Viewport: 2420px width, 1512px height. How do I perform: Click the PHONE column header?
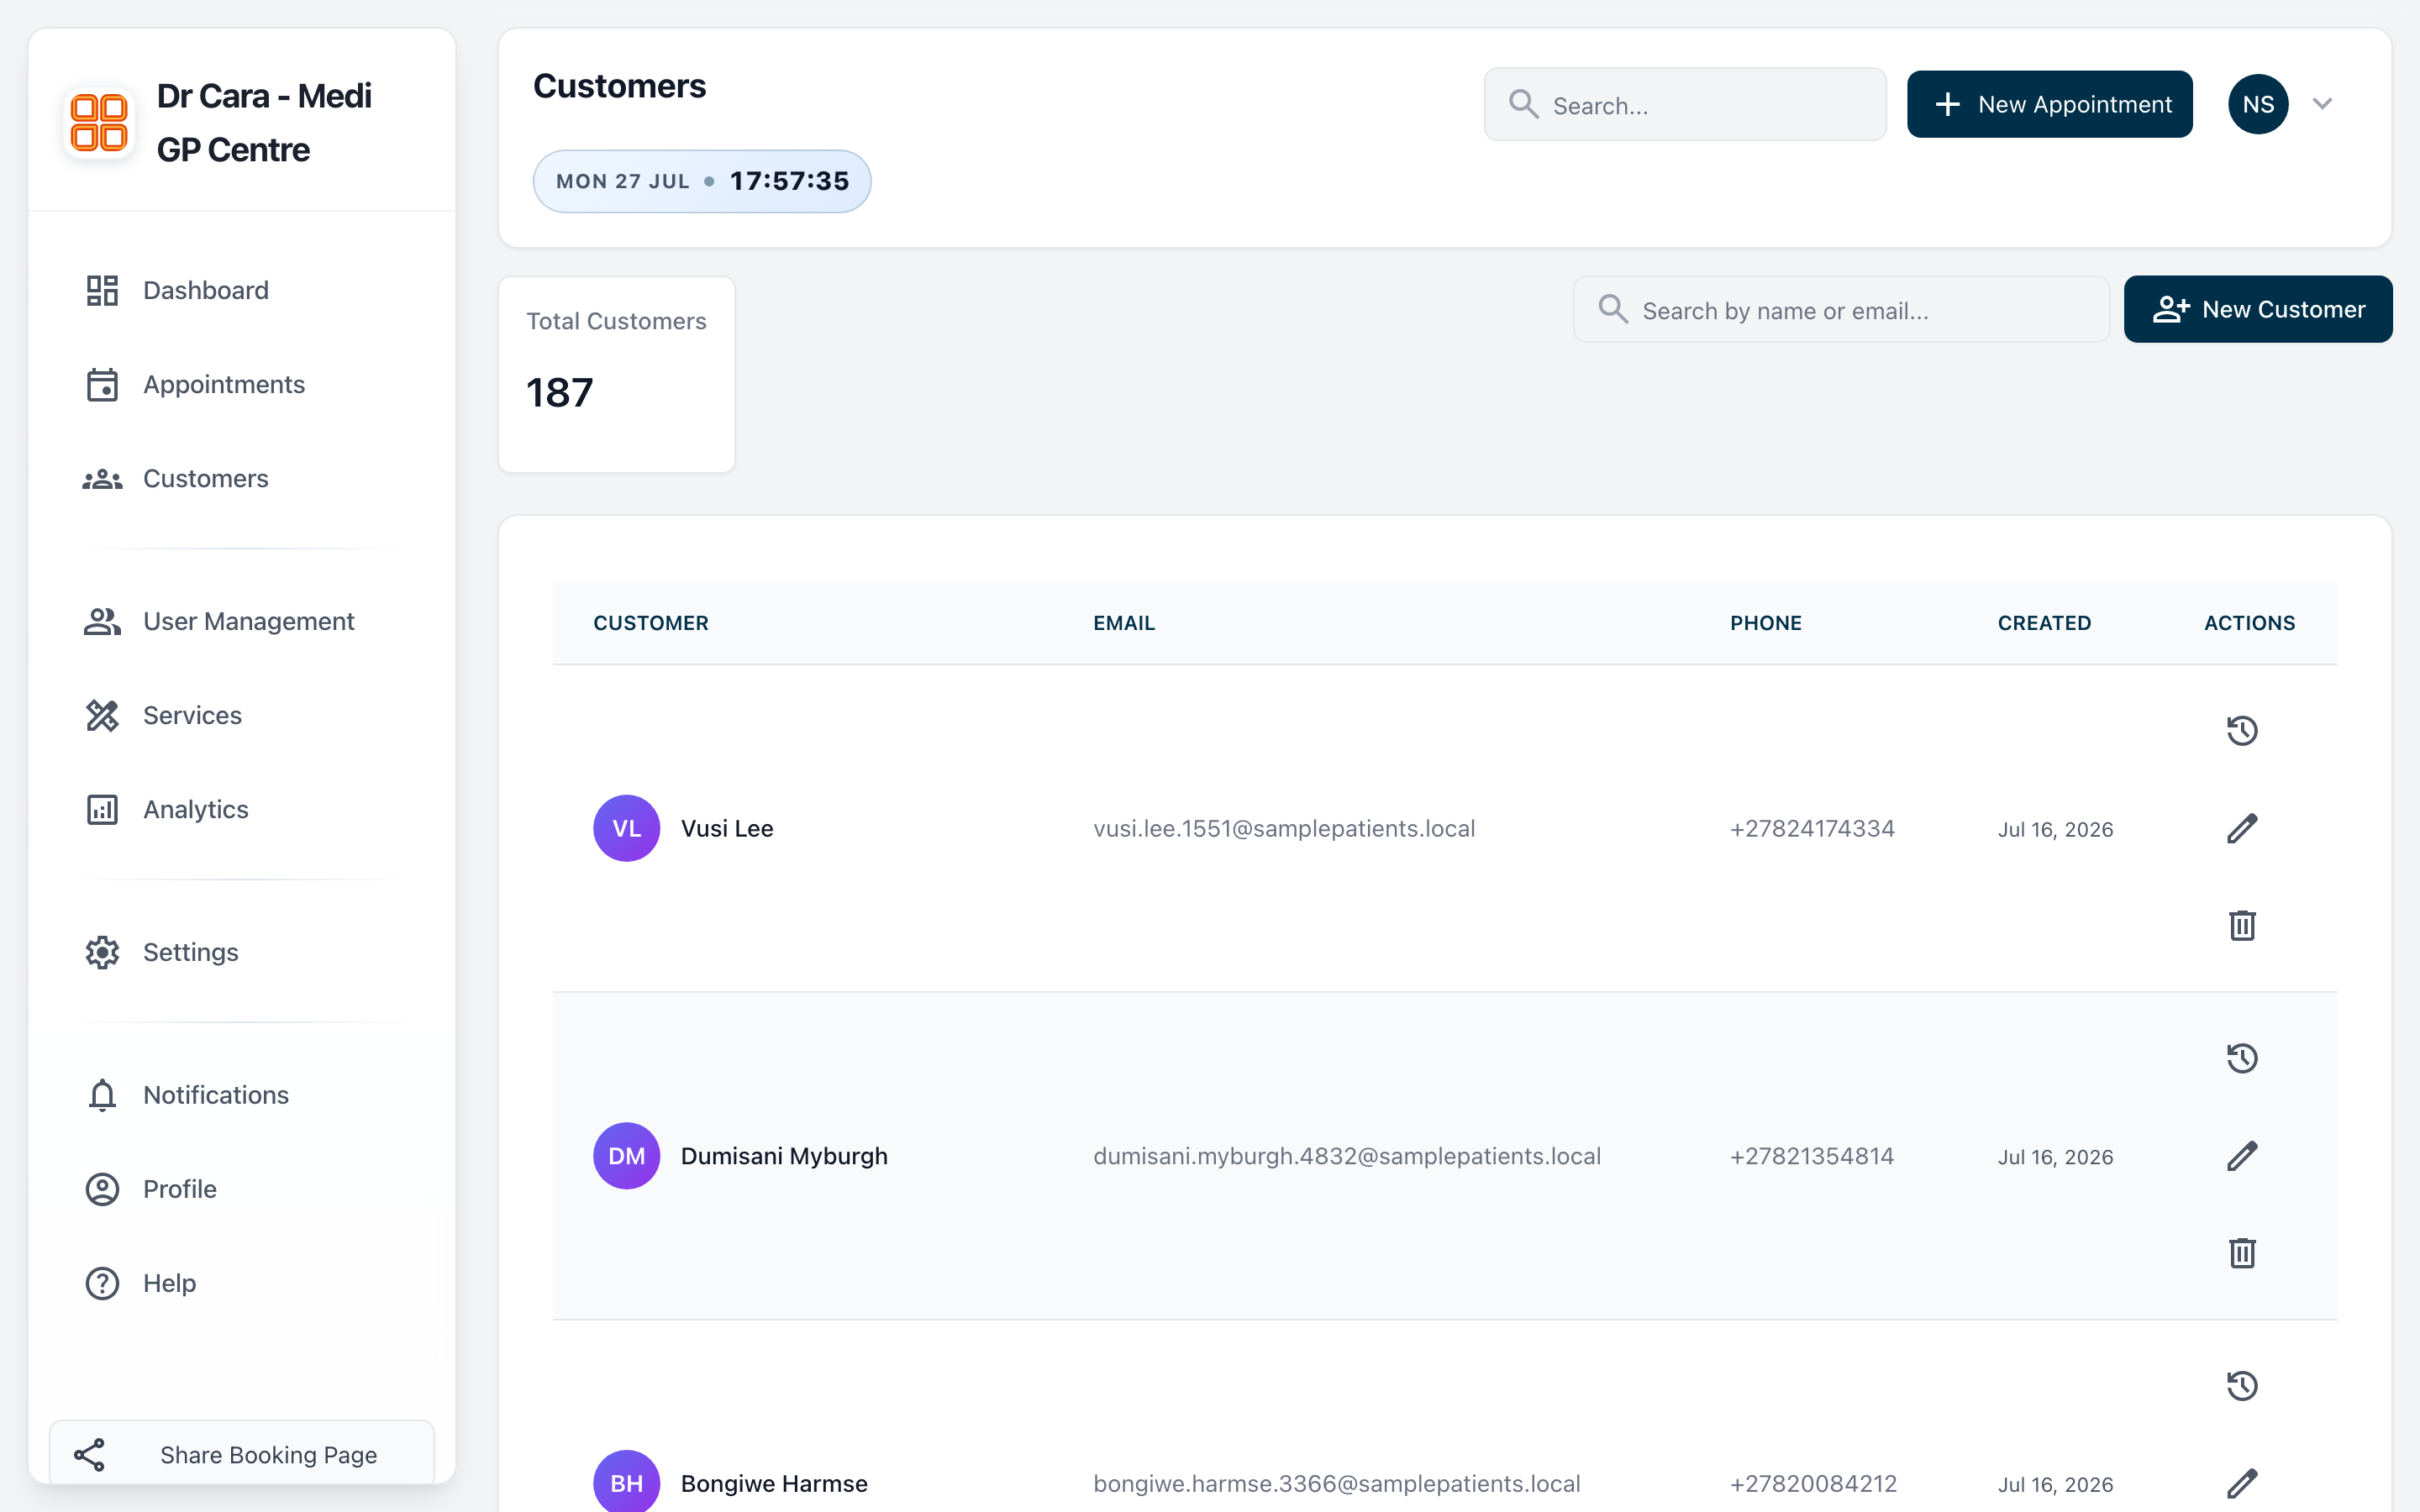(x=1766, y=623)
